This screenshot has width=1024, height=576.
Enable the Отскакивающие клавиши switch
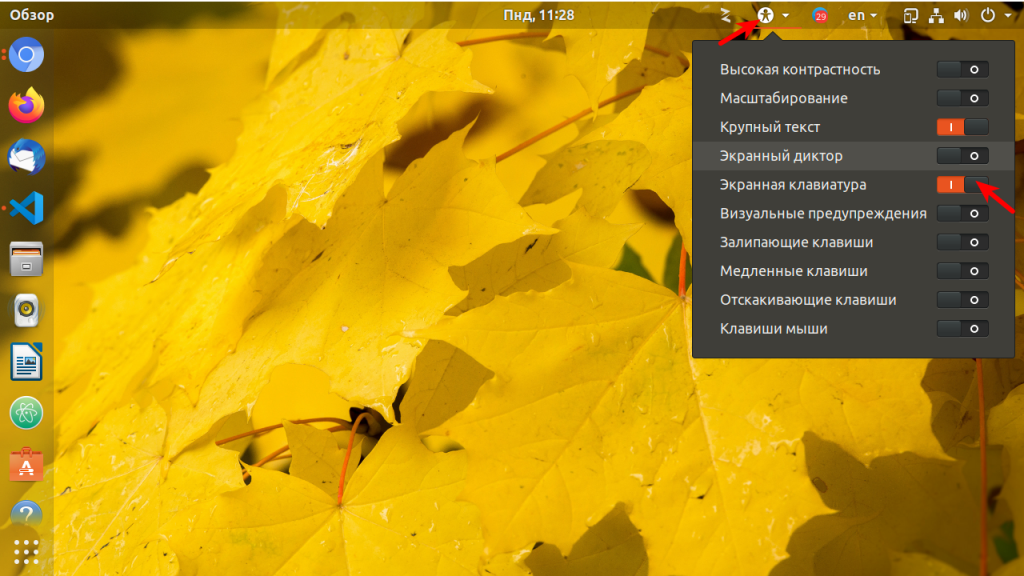click(962, 300)
